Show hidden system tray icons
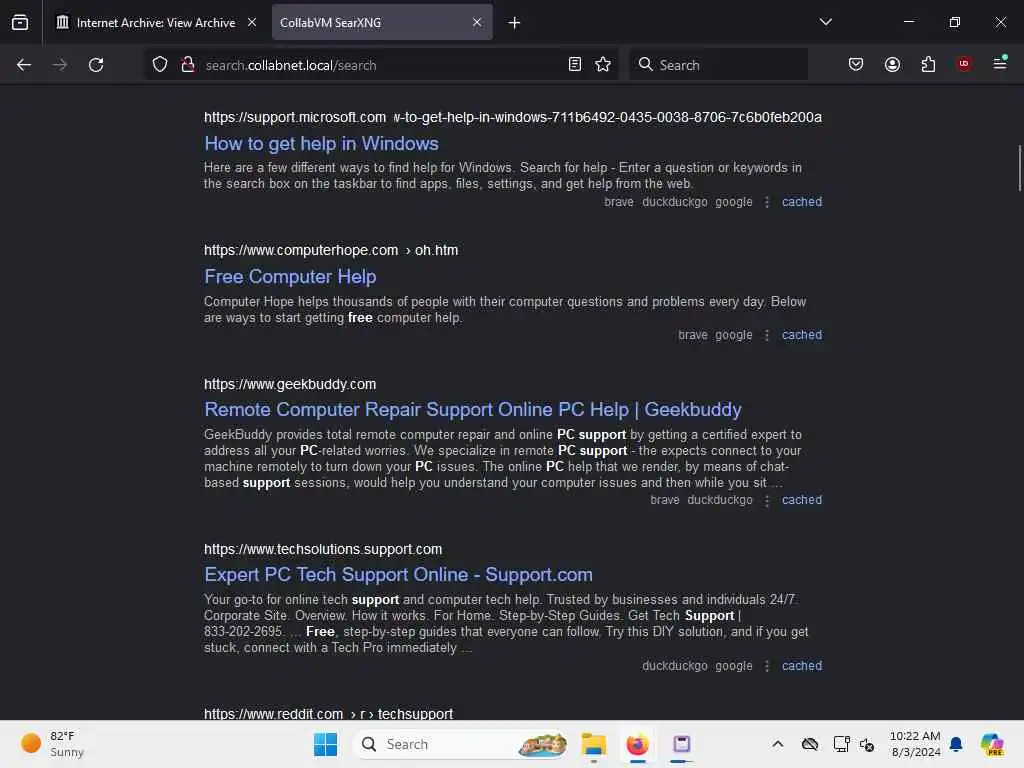This screenshot has width=1024, height=768. click(777, 744)
